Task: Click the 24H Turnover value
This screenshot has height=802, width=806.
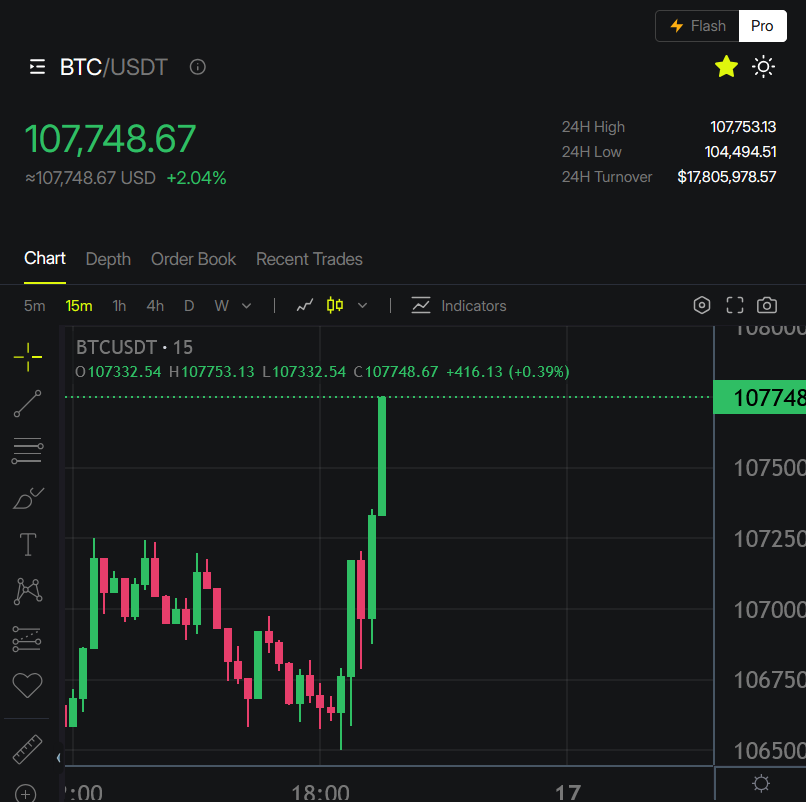Action: (726, 177)
